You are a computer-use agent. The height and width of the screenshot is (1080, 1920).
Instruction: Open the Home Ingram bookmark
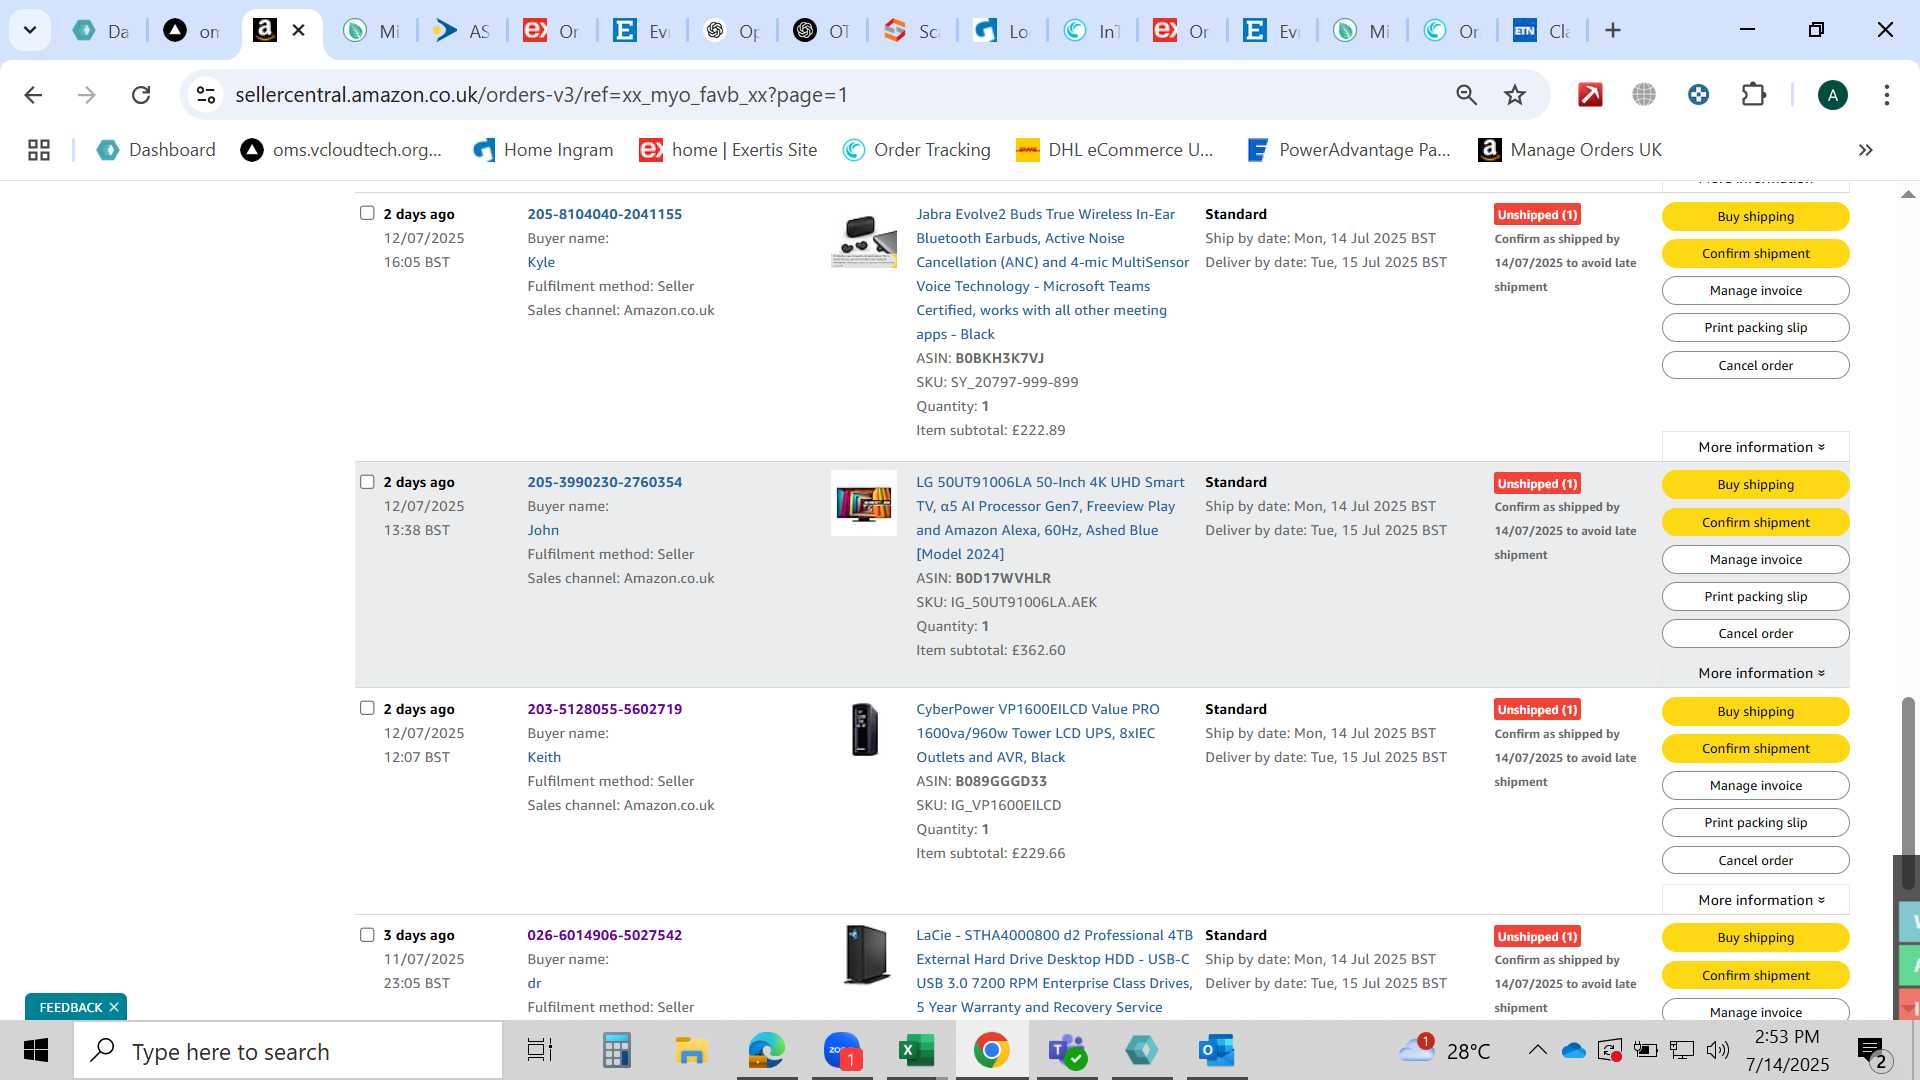coord(543,150)
